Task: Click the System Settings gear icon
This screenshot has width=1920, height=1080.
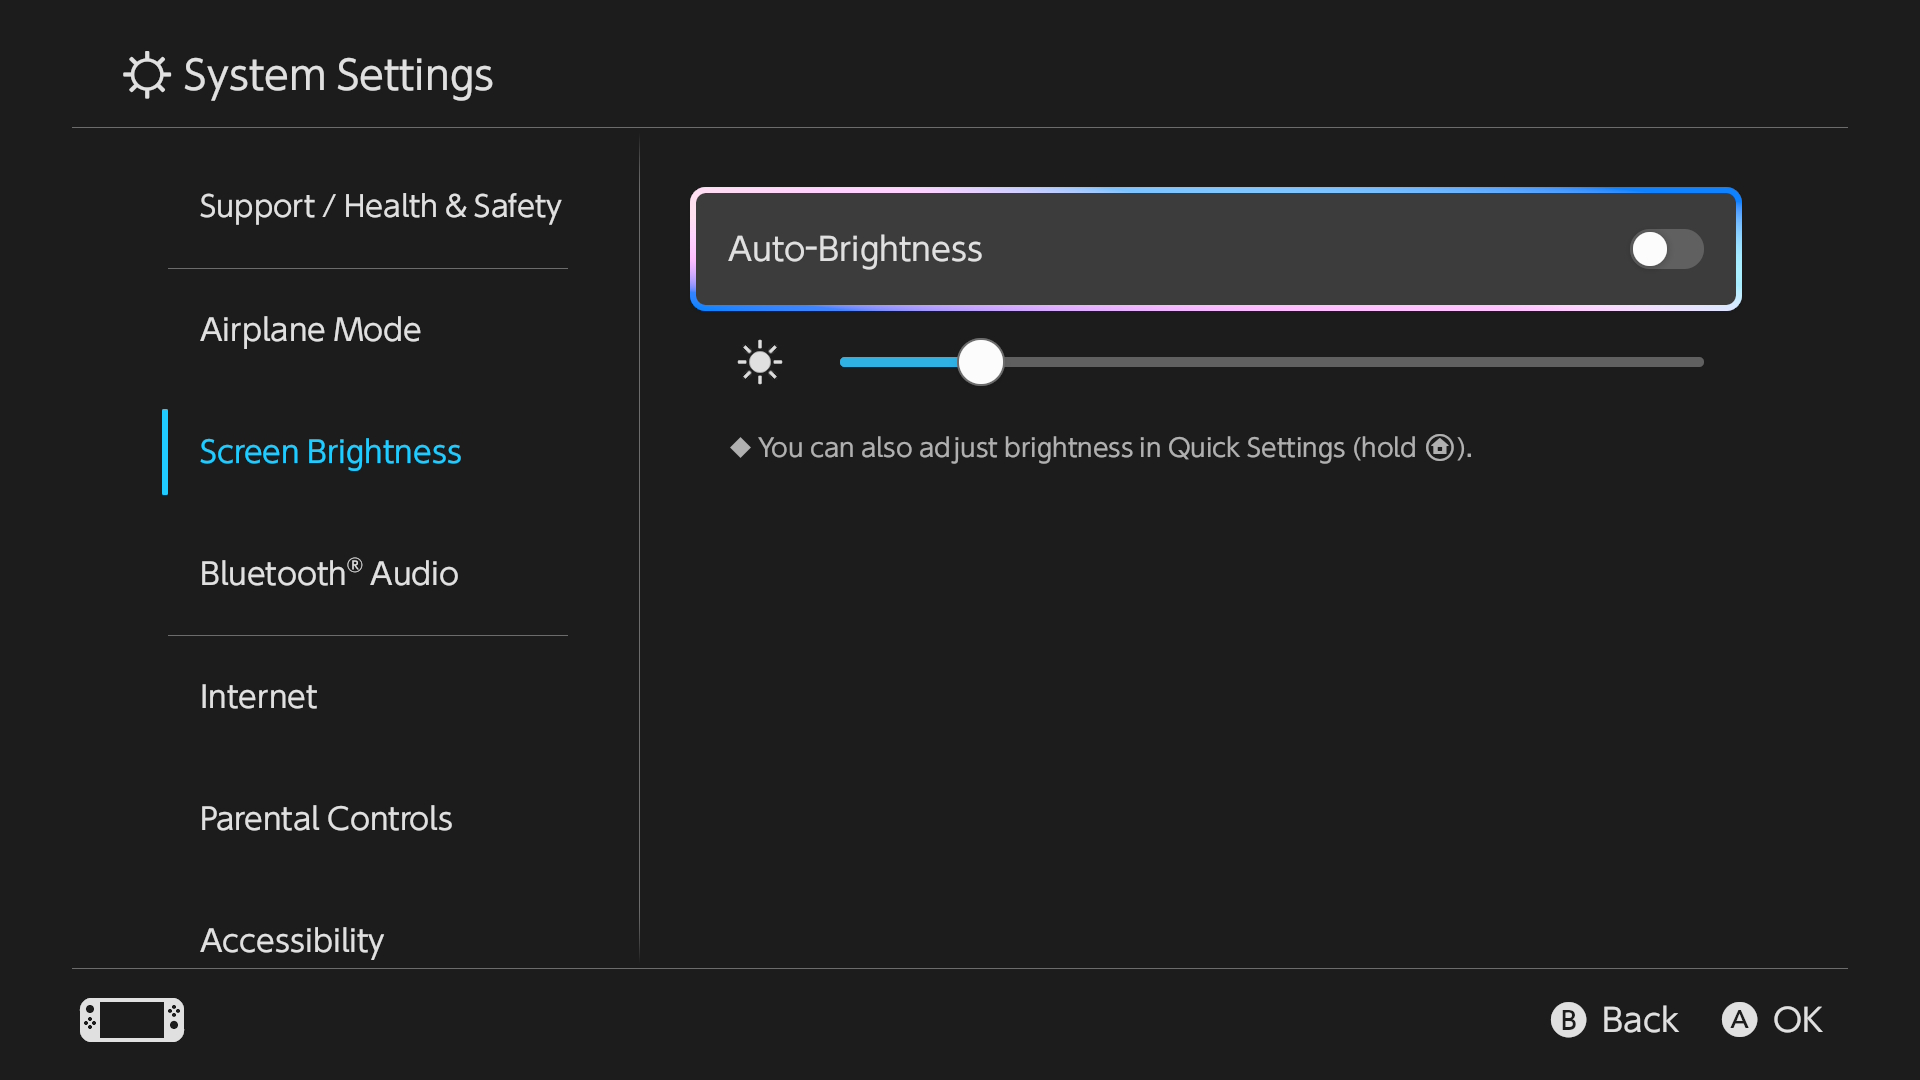Action: (x=147, y=75)
